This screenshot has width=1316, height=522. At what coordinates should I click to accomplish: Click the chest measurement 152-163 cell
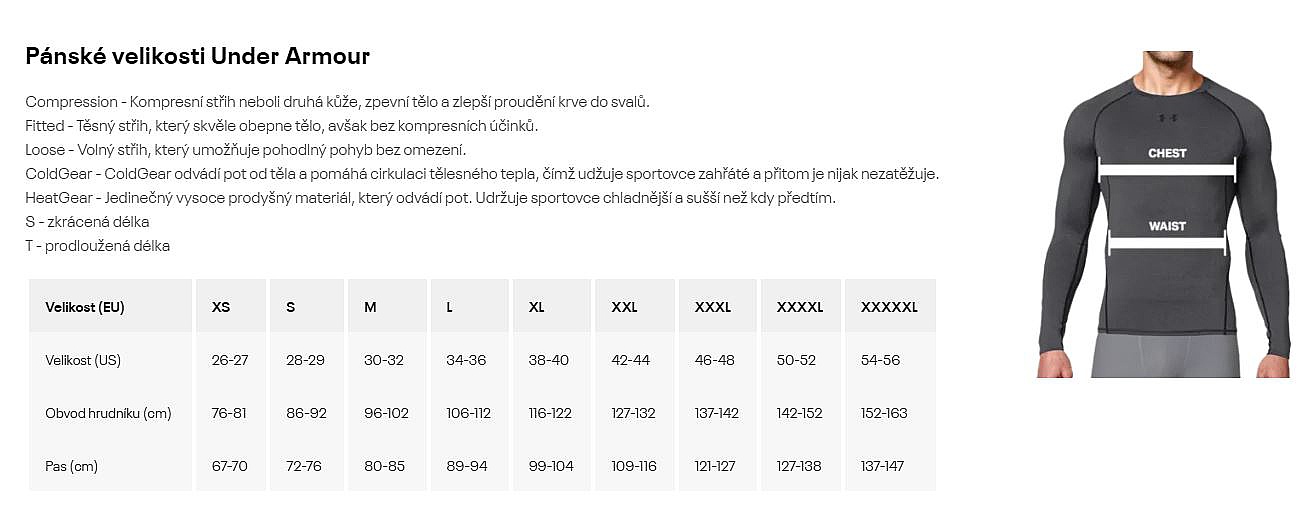click(884, 413)
